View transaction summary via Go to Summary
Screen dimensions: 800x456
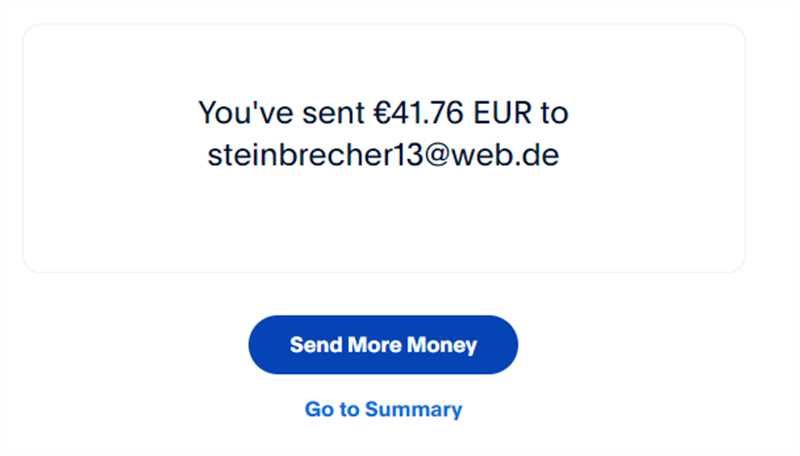(383, 409)
